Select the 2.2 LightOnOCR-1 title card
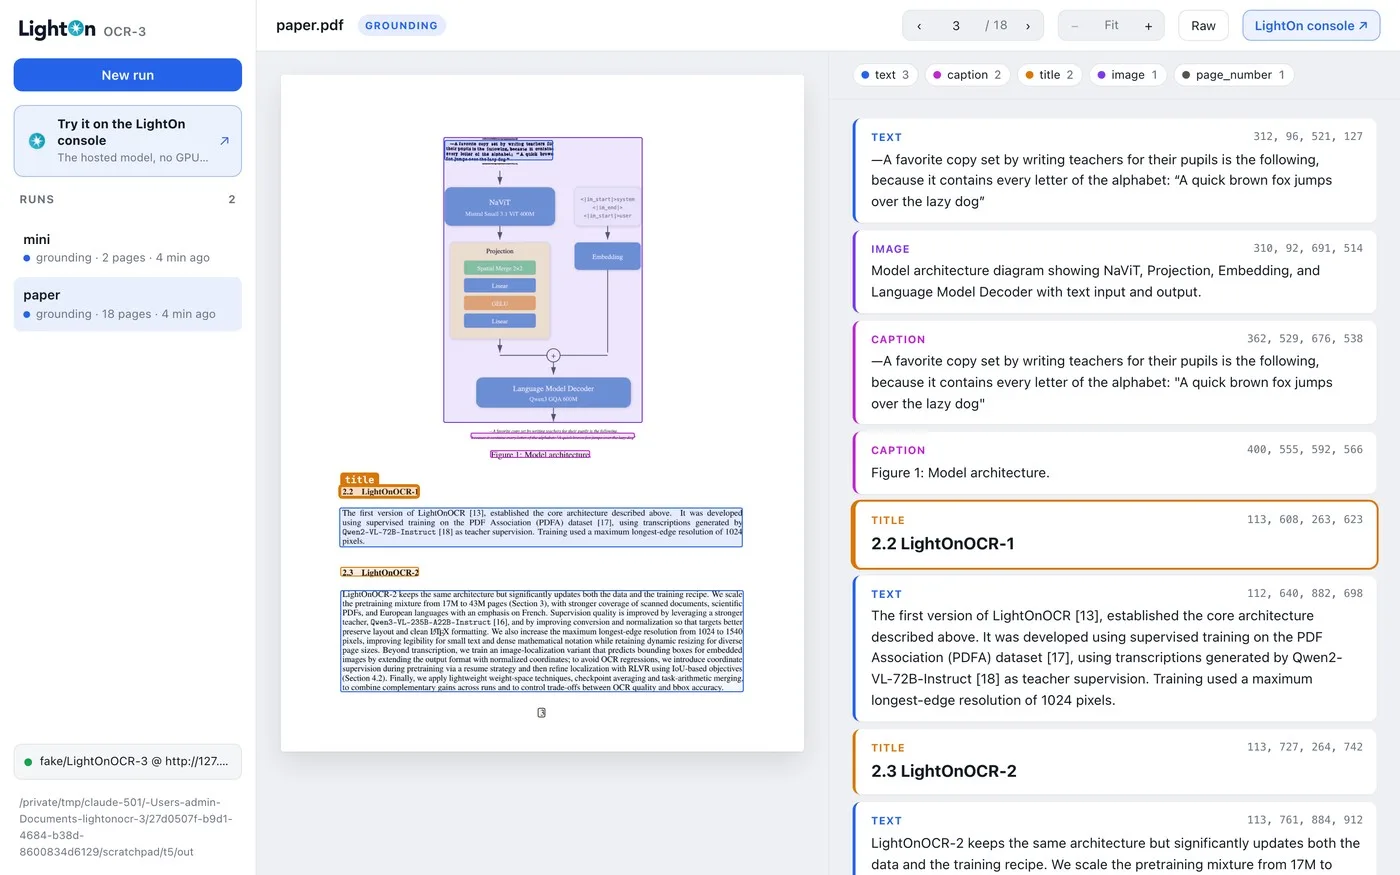 [x=1115, y=535]
